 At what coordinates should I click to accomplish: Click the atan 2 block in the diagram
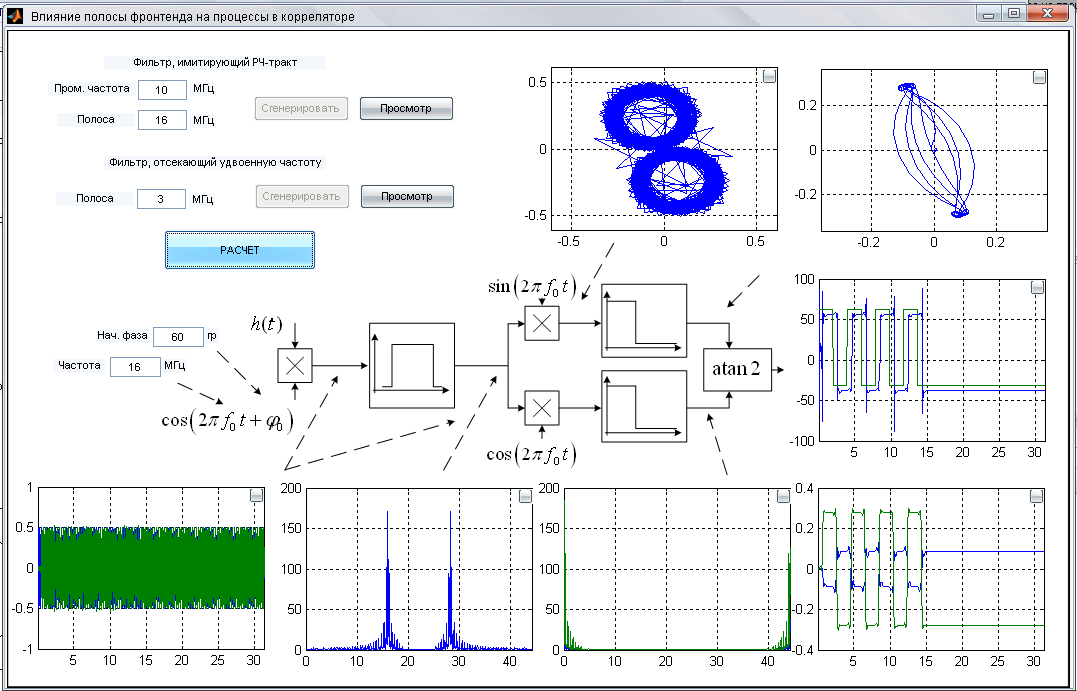point(736,369)
